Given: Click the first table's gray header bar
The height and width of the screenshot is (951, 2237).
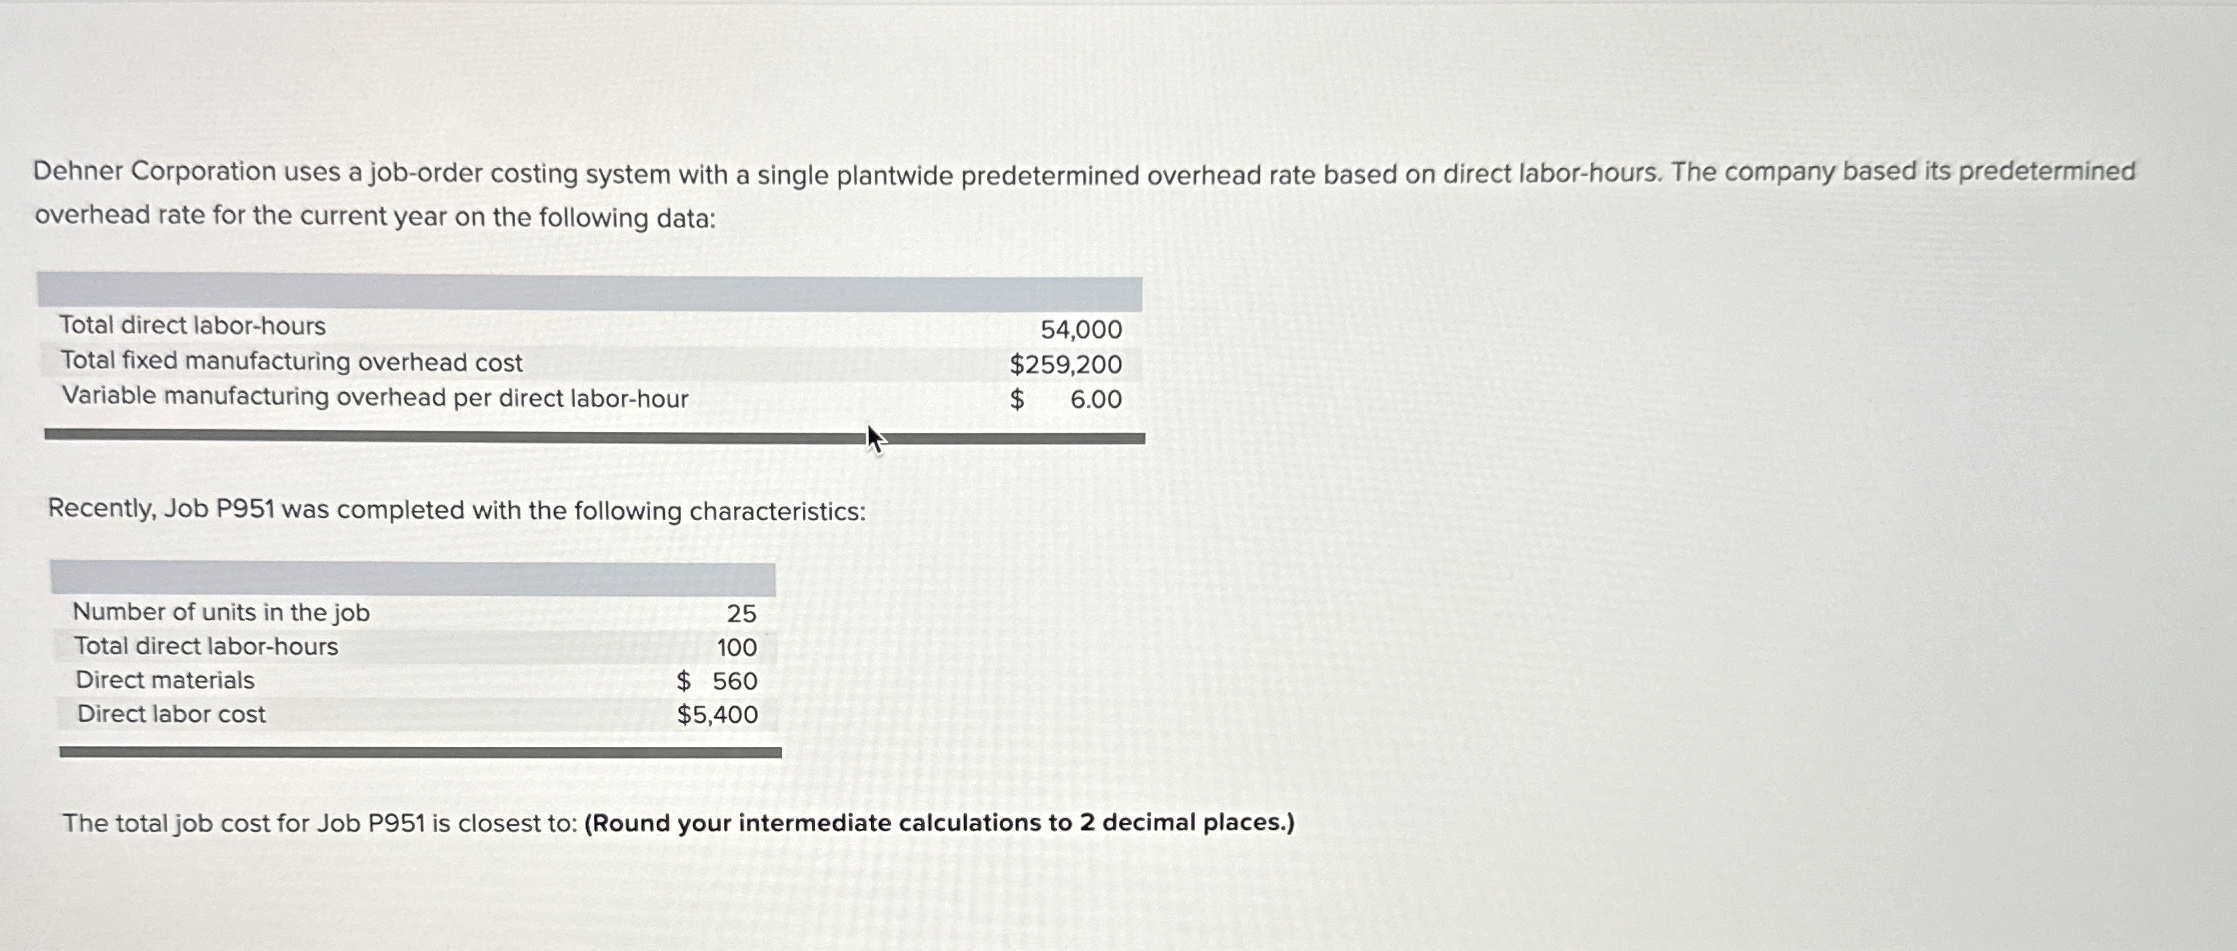Looking at the screenshot, I should point(590,292).
